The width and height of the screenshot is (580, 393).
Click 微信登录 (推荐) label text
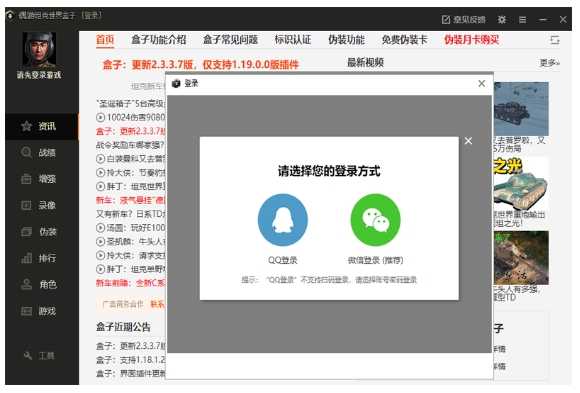click(x=375, y=260)
